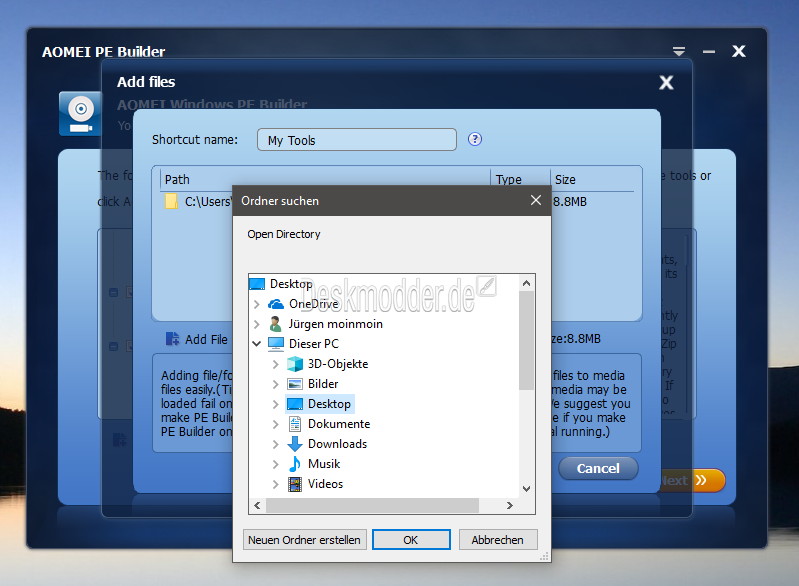
Task: Expand the Musik folder node
Action: (276, 464)
